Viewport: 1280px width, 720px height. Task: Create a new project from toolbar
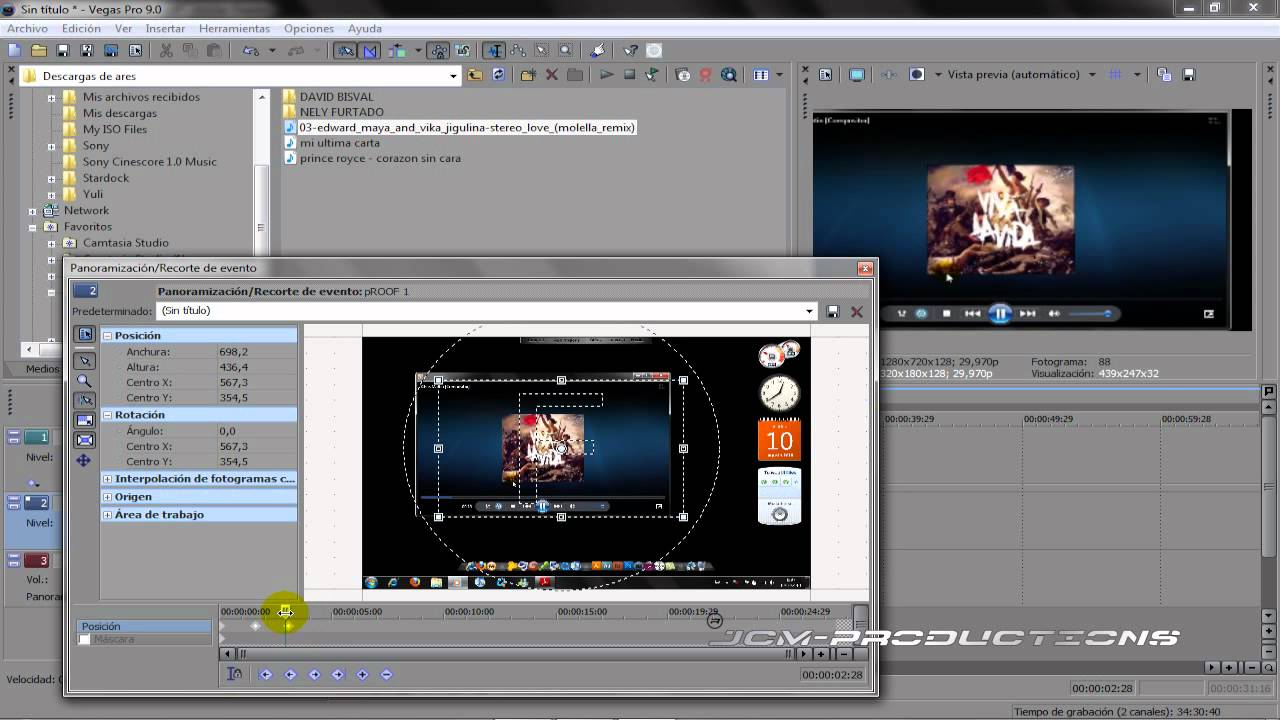pyautogui.click(x=14, y=50)
